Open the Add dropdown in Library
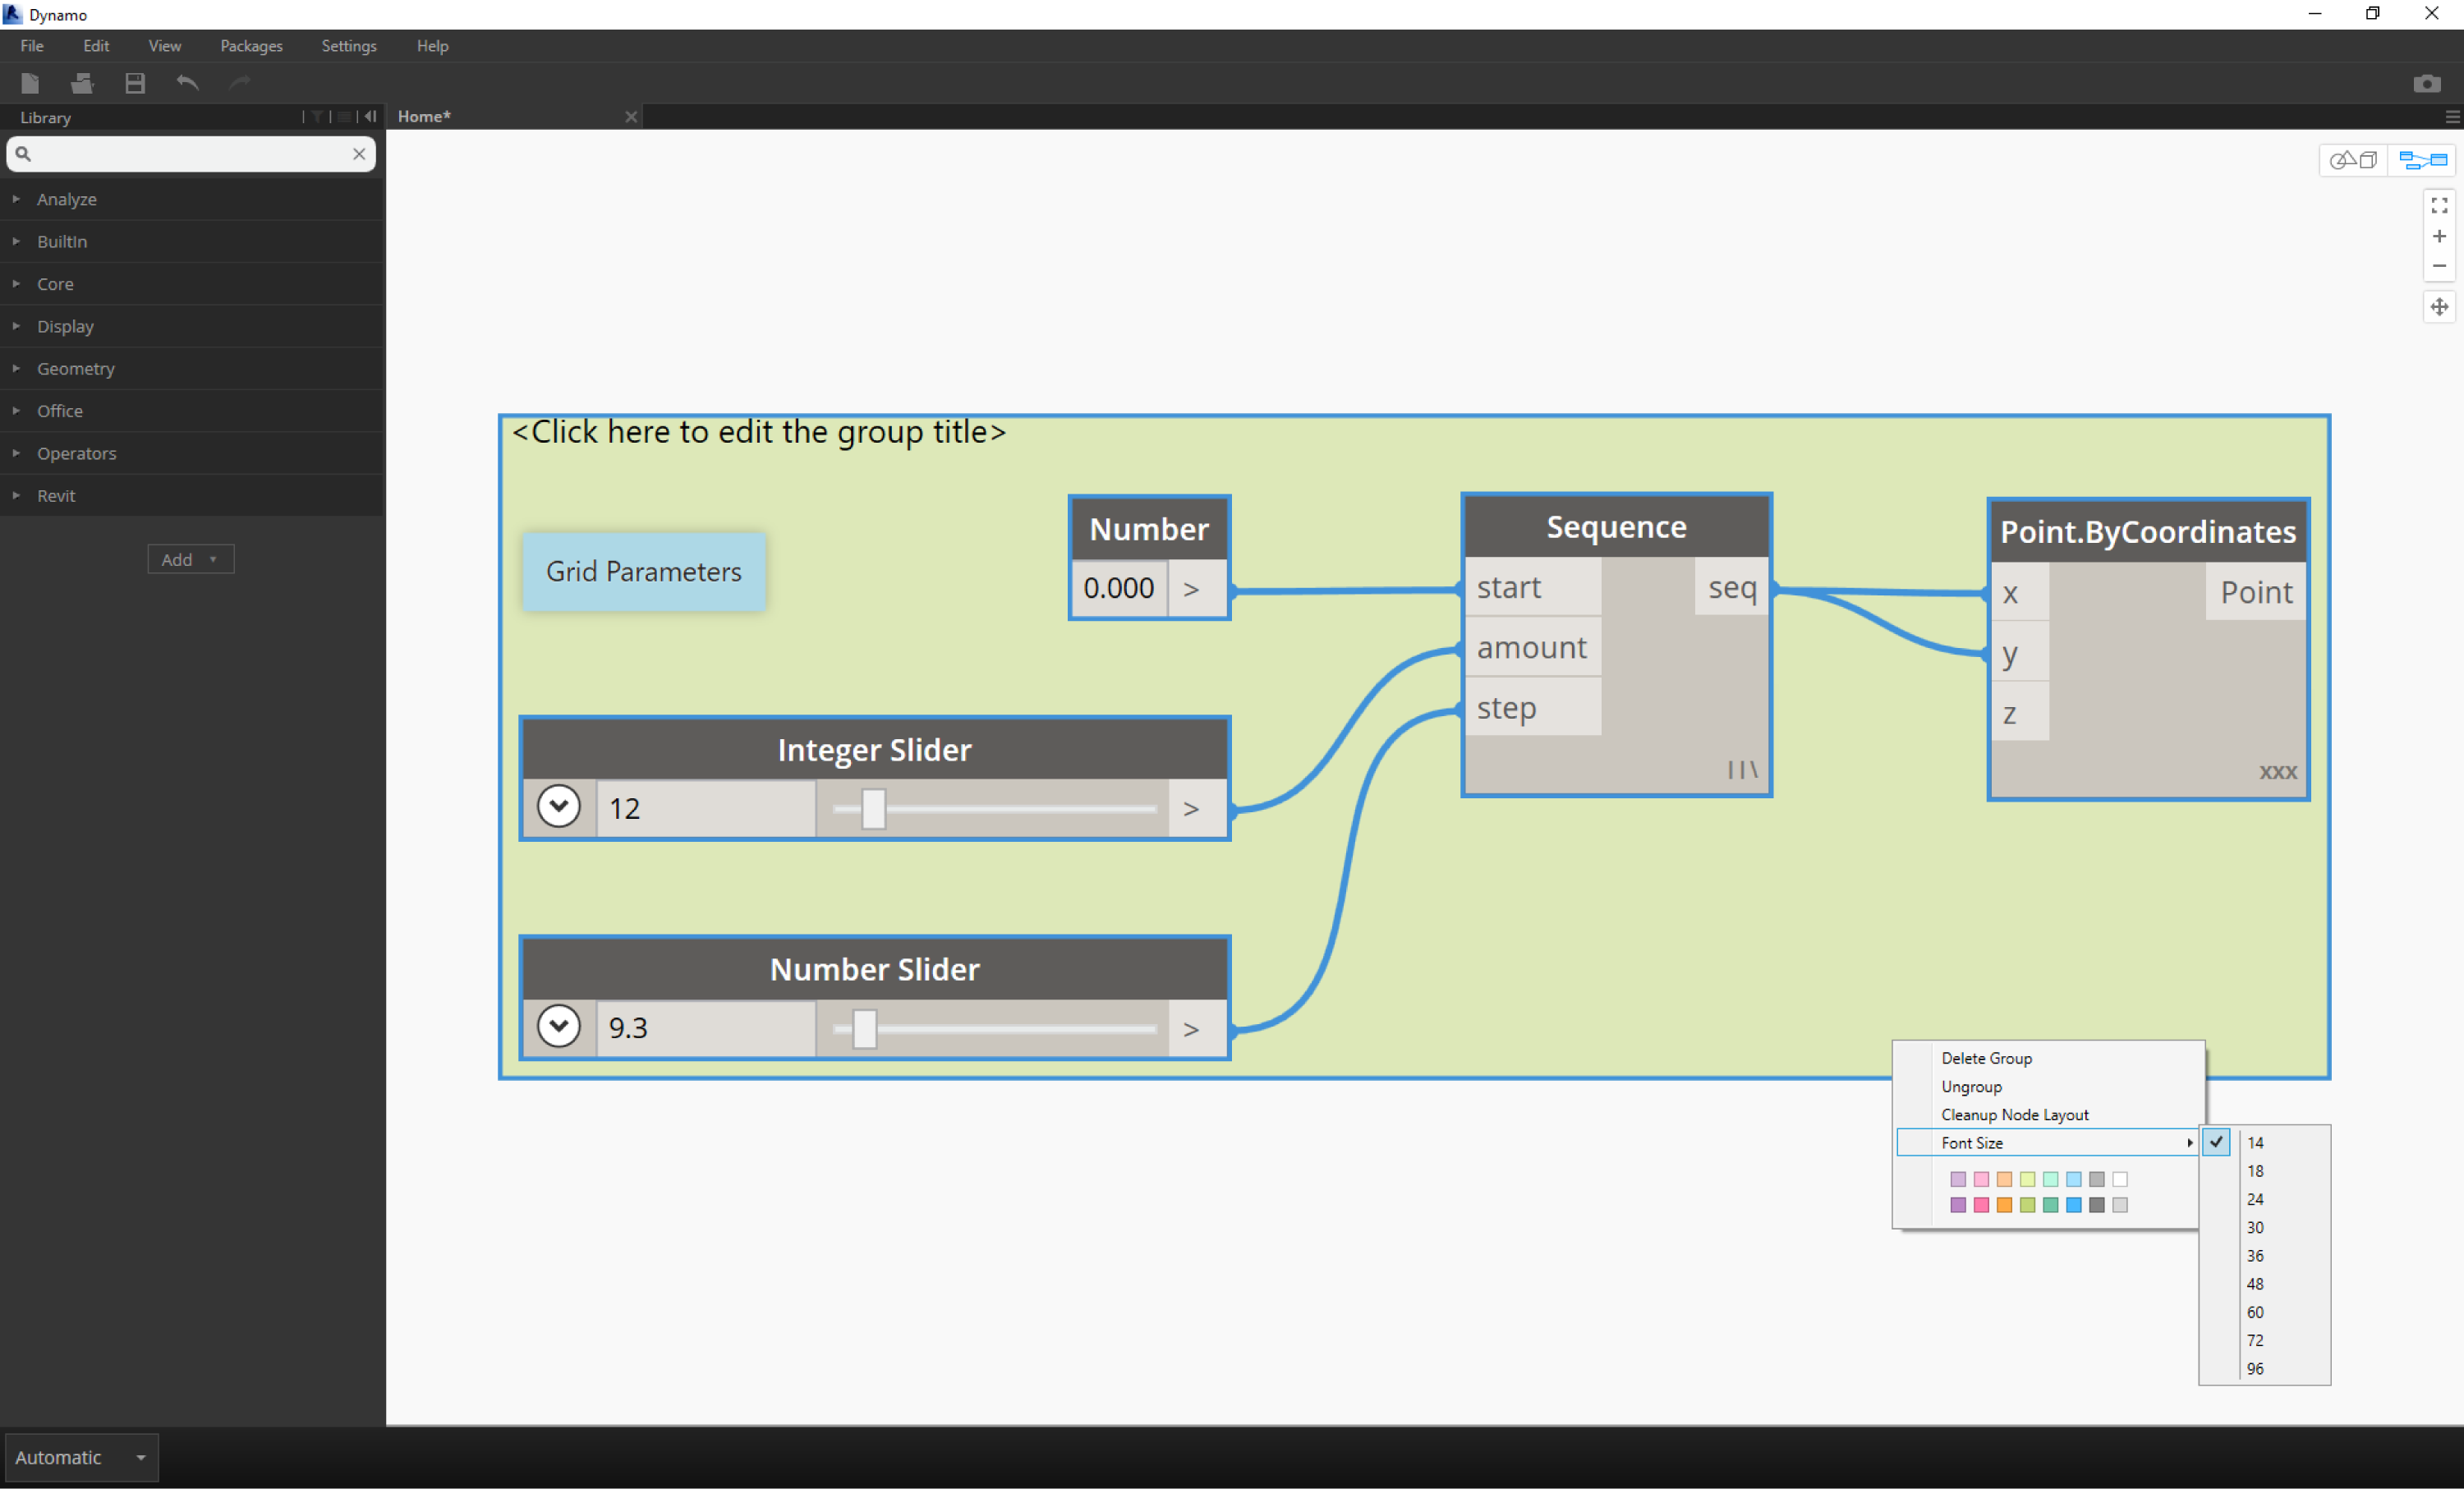Image resolution: width=2464 pixels, height=1489 pixels. [x=190, y=559]
